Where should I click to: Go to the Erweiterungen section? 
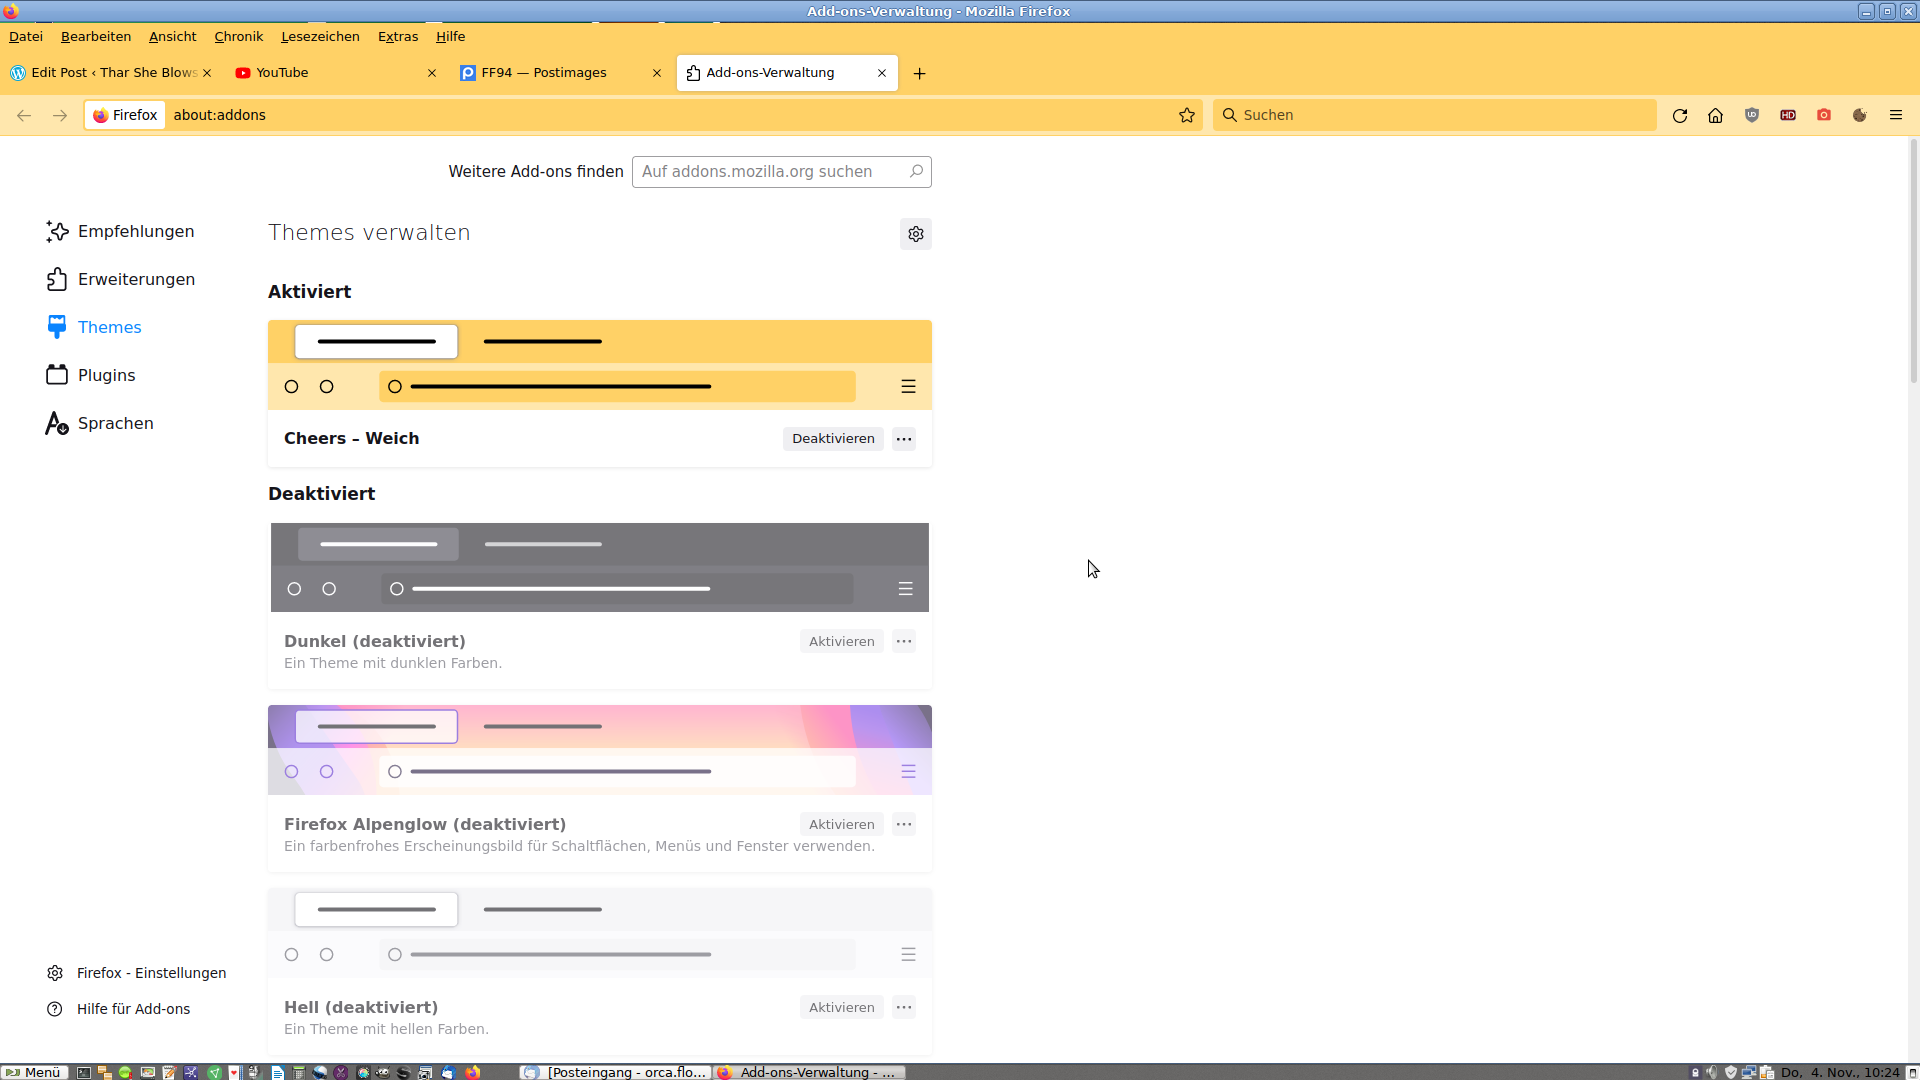pyautogui.click(x=120, y=279)
